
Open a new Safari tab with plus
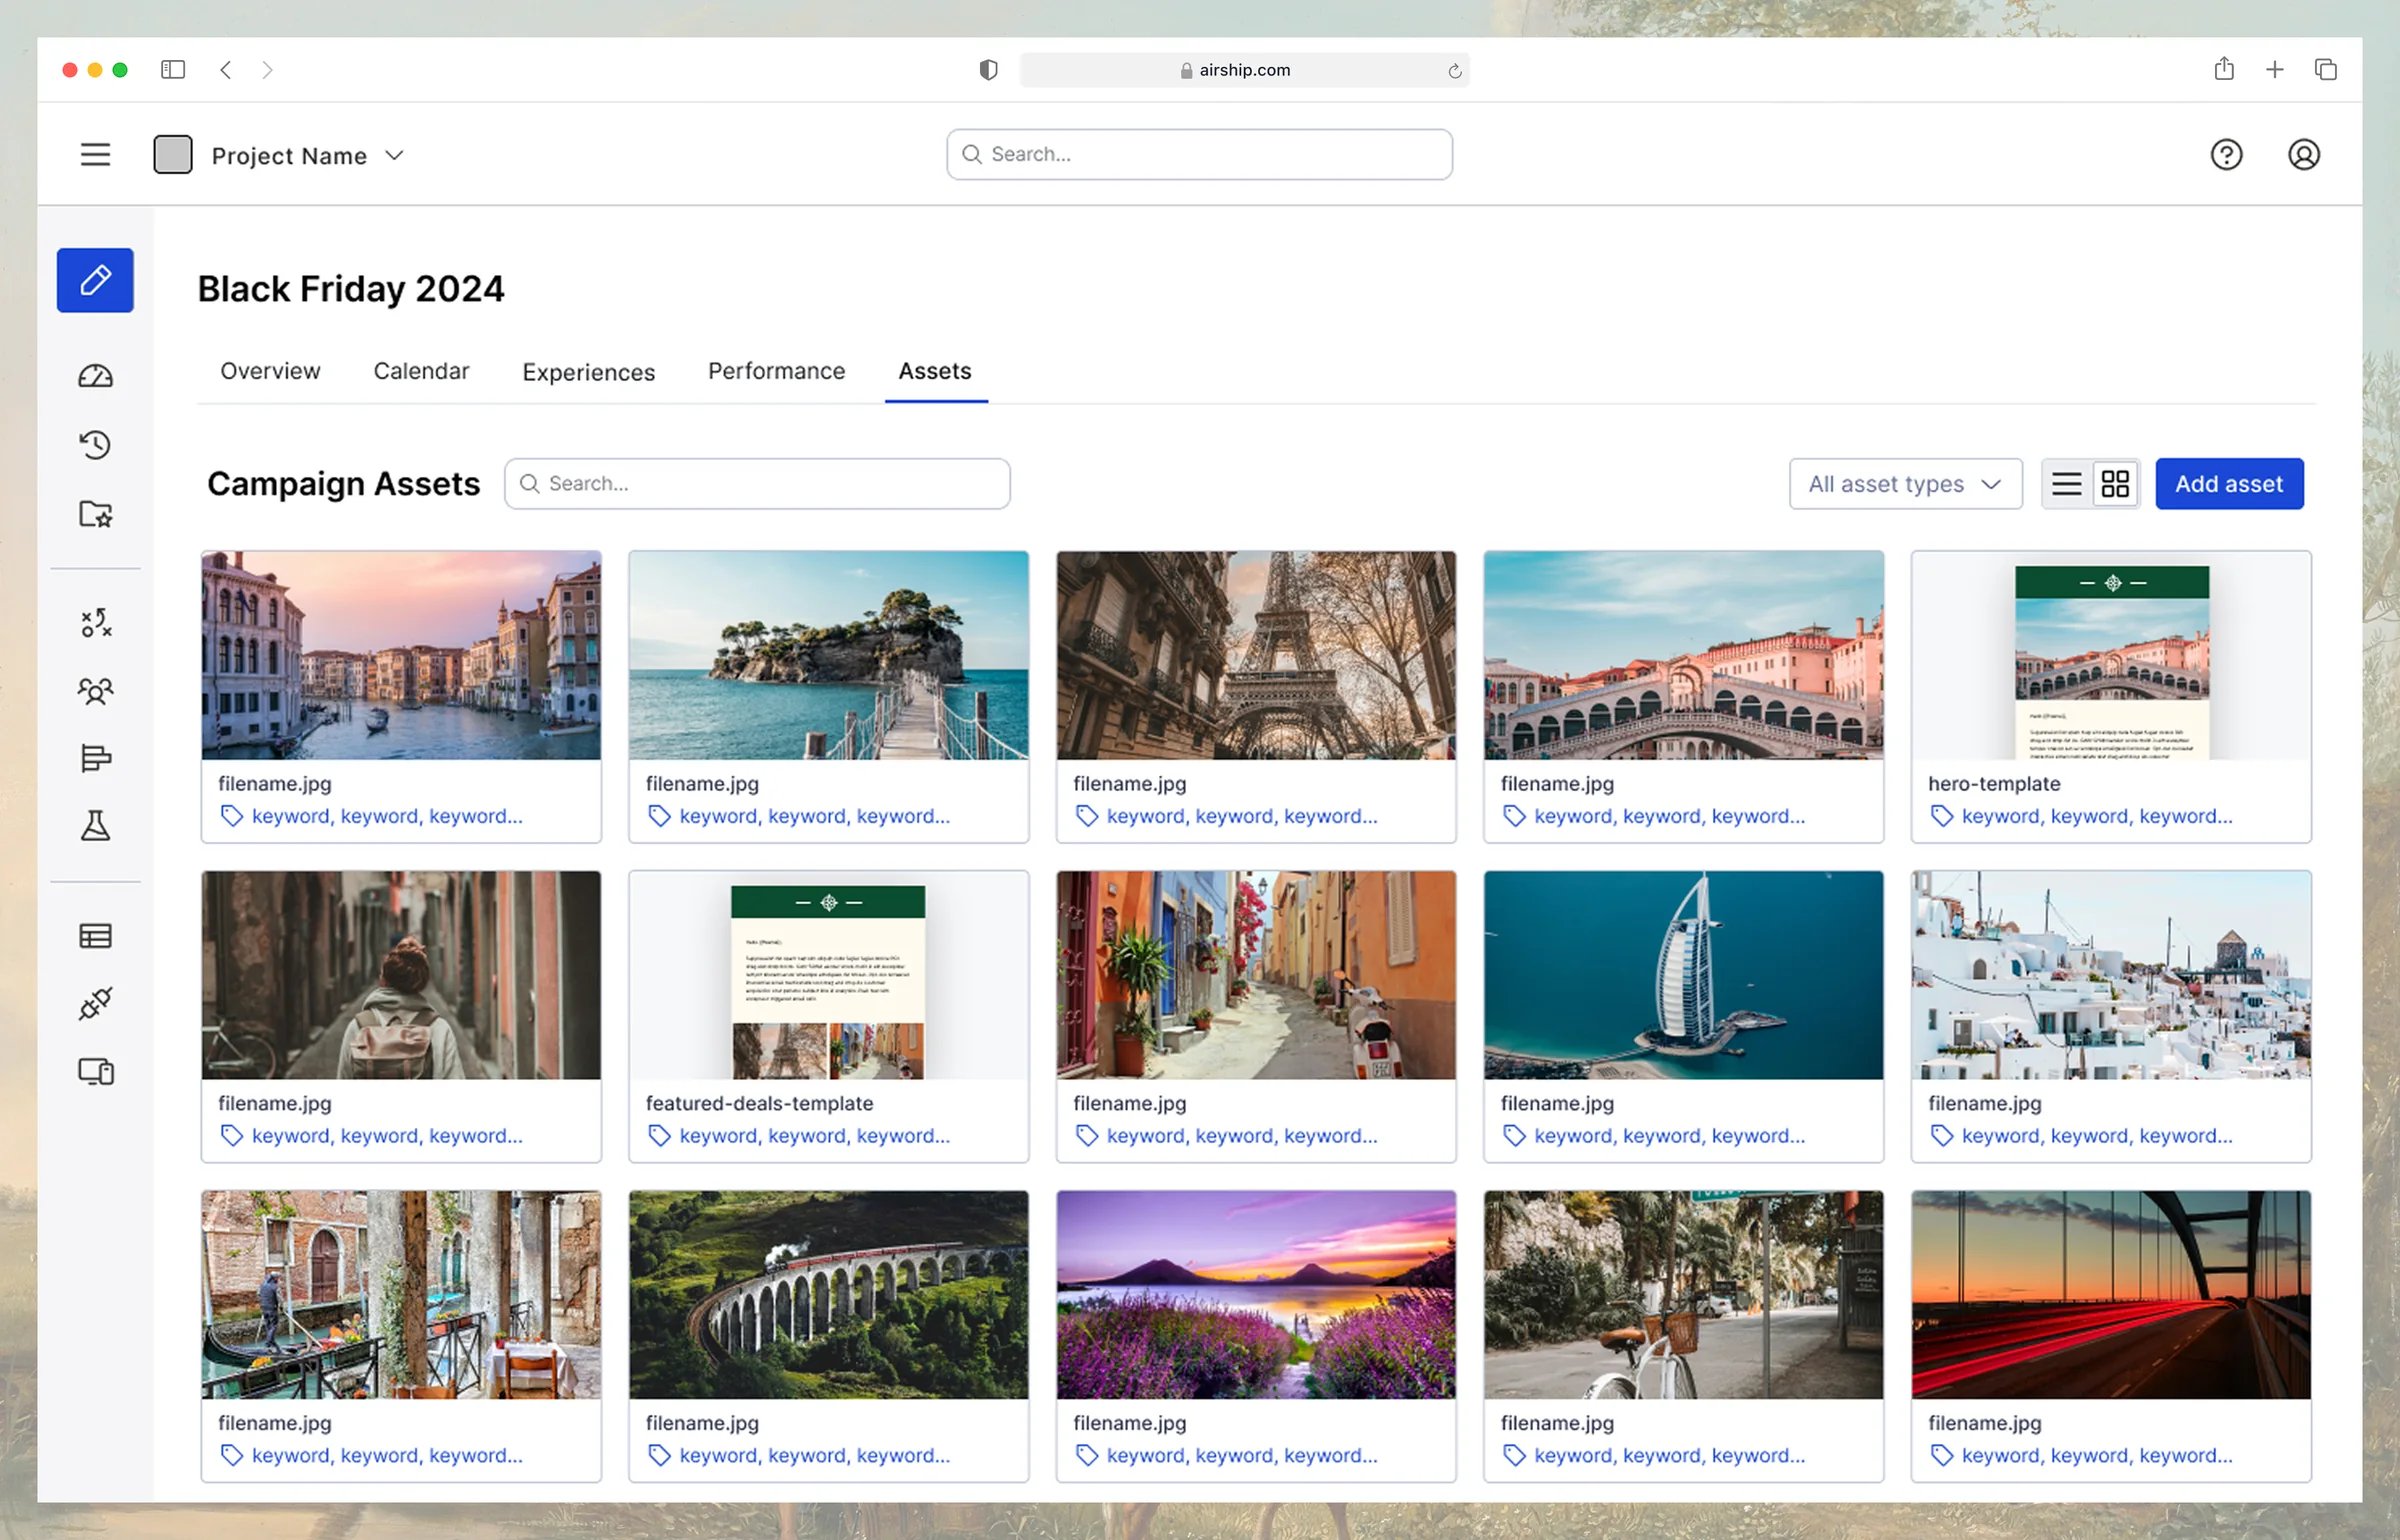pyautogui.click(x=2275, y=69)
